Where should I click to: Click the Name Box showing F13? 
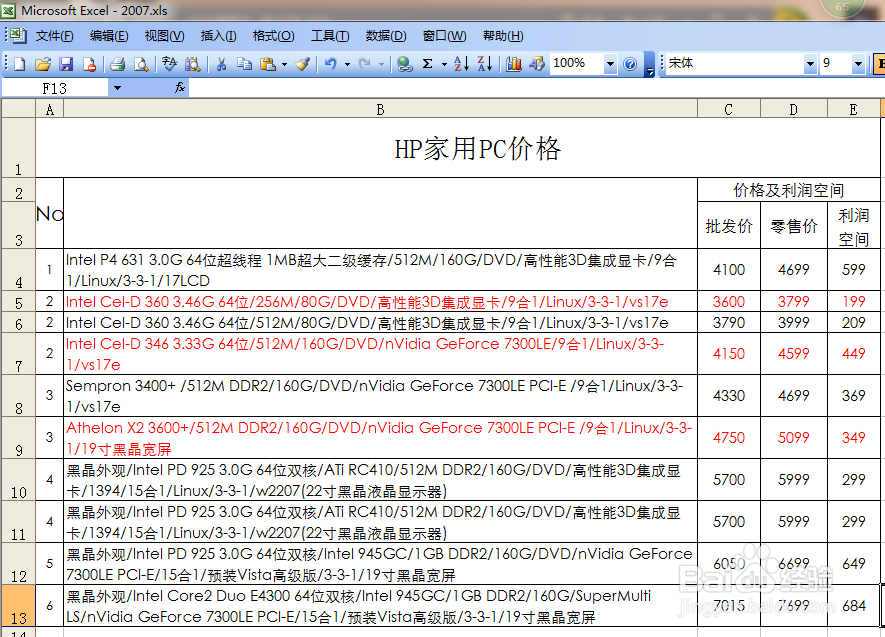point(55,88)
